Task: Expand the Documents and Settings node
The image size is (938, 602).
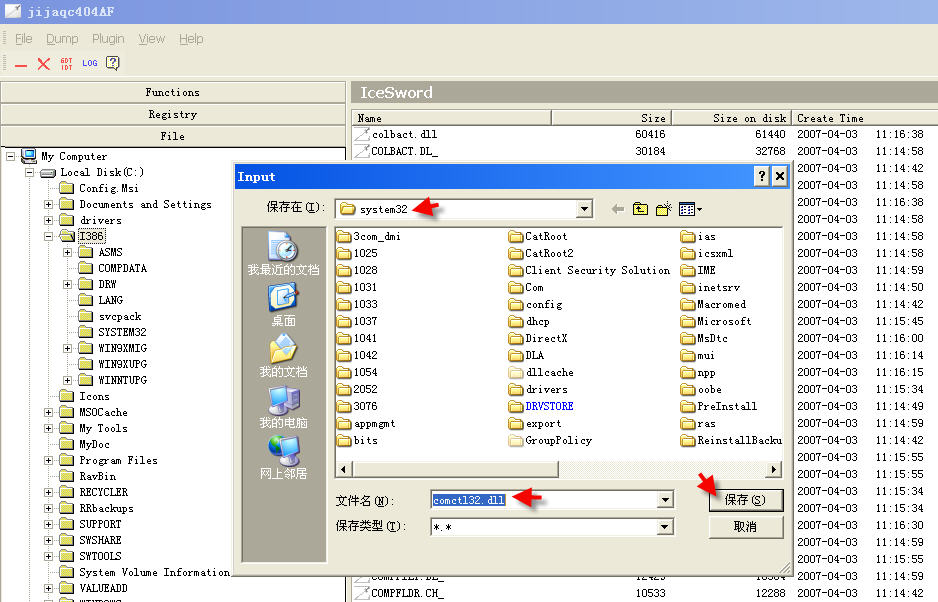Action: click(48, 205)
